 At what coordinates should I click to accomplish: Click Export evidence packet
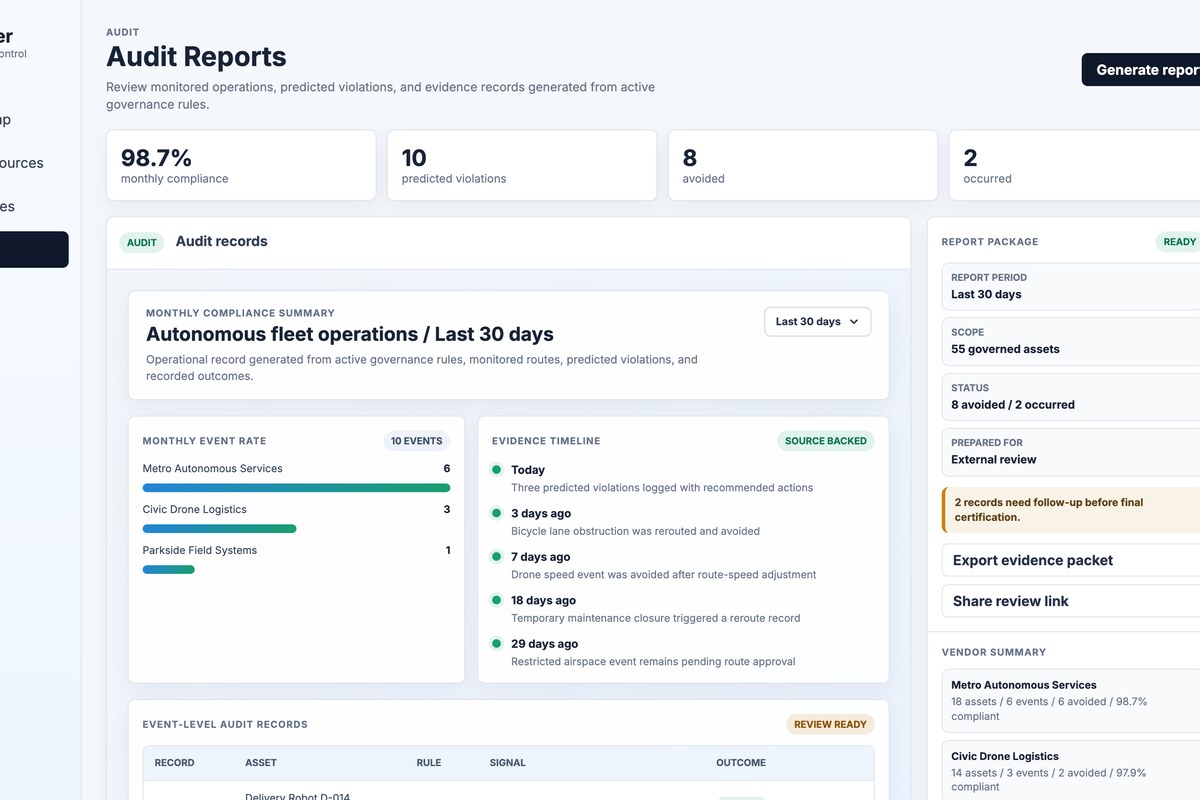click(x=1071, y=560)
